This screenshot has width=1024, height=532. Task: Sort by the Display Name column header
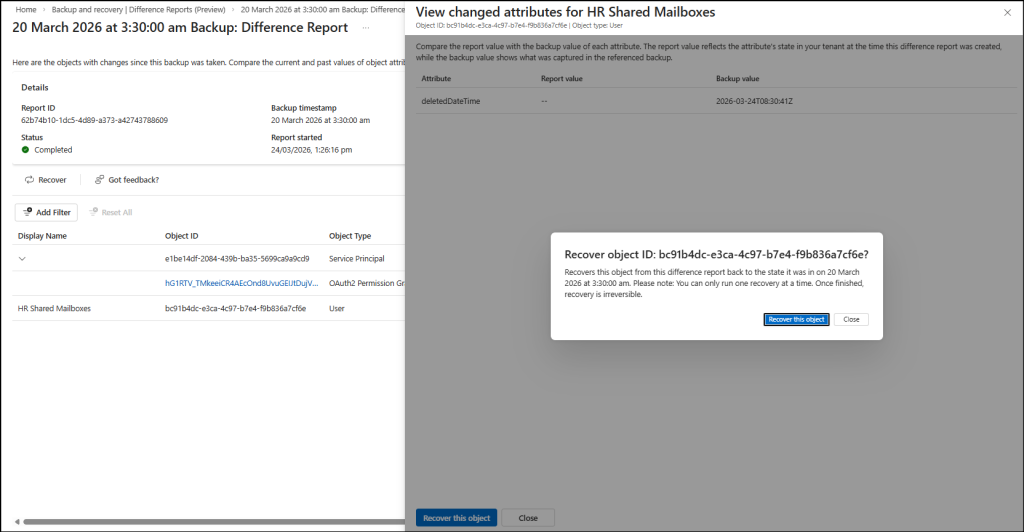(42, 236)
